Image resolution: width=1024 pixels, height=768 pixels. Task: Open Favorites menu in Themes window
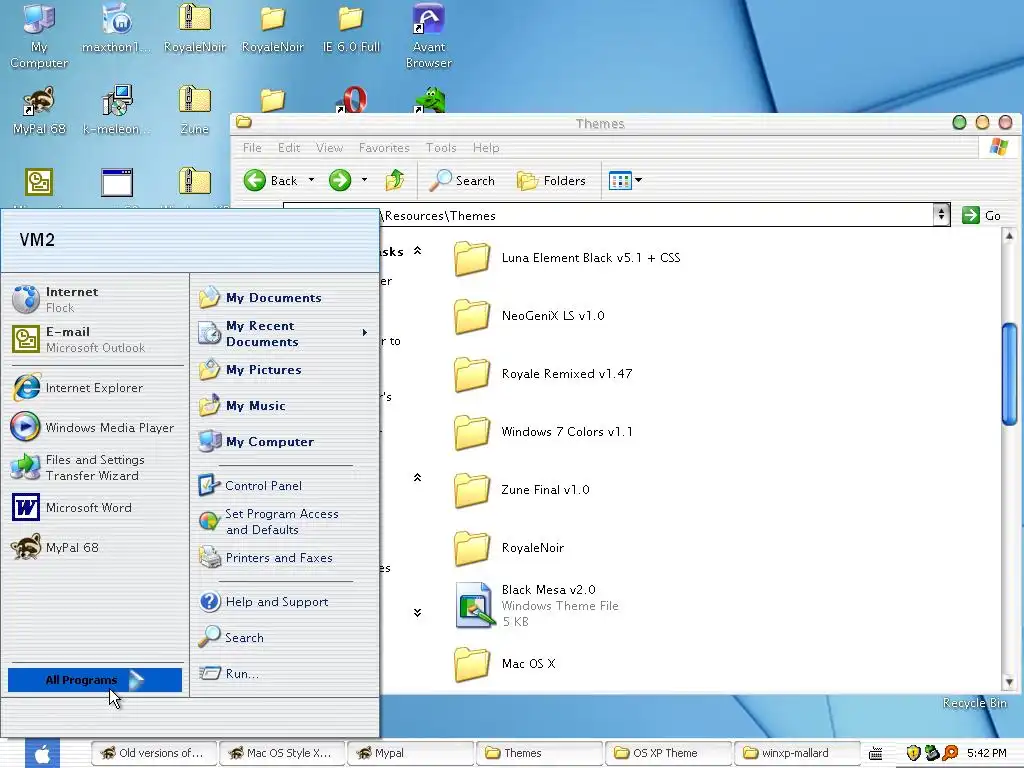384,148
